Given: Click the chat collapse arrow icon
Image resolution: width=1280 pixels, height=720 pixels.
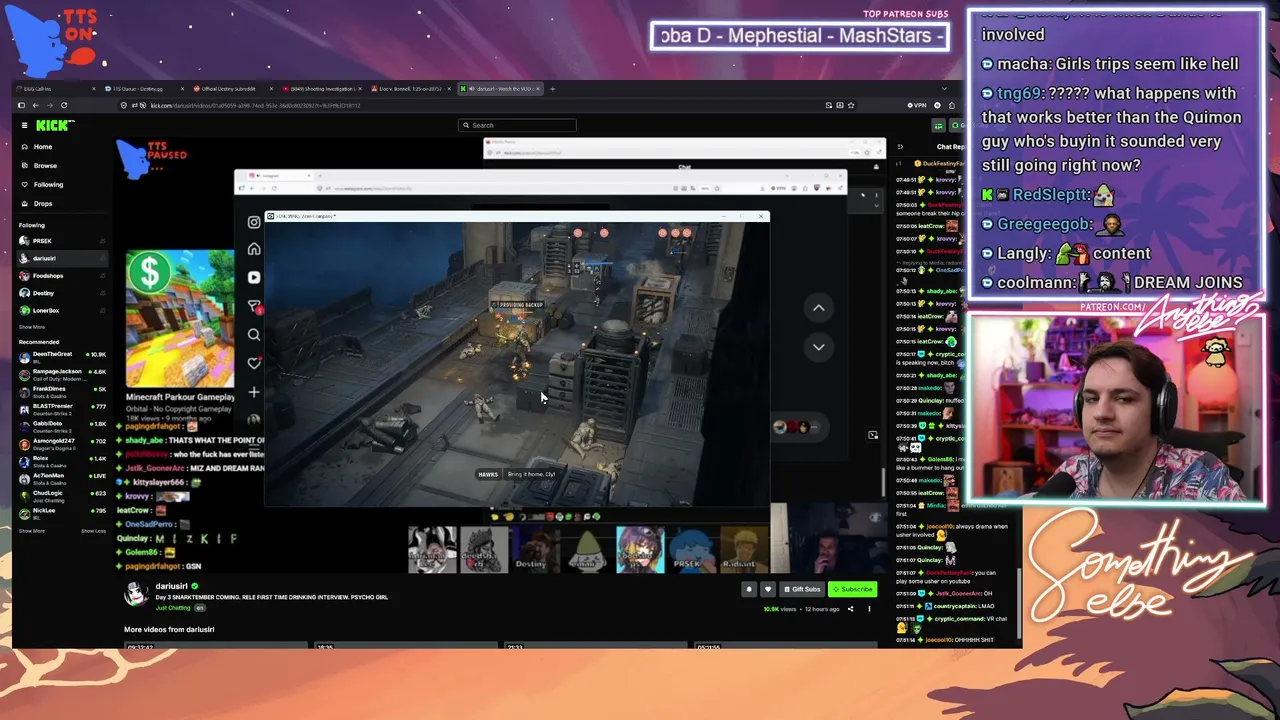Looking at the screenshot, I should click(900, 147).
